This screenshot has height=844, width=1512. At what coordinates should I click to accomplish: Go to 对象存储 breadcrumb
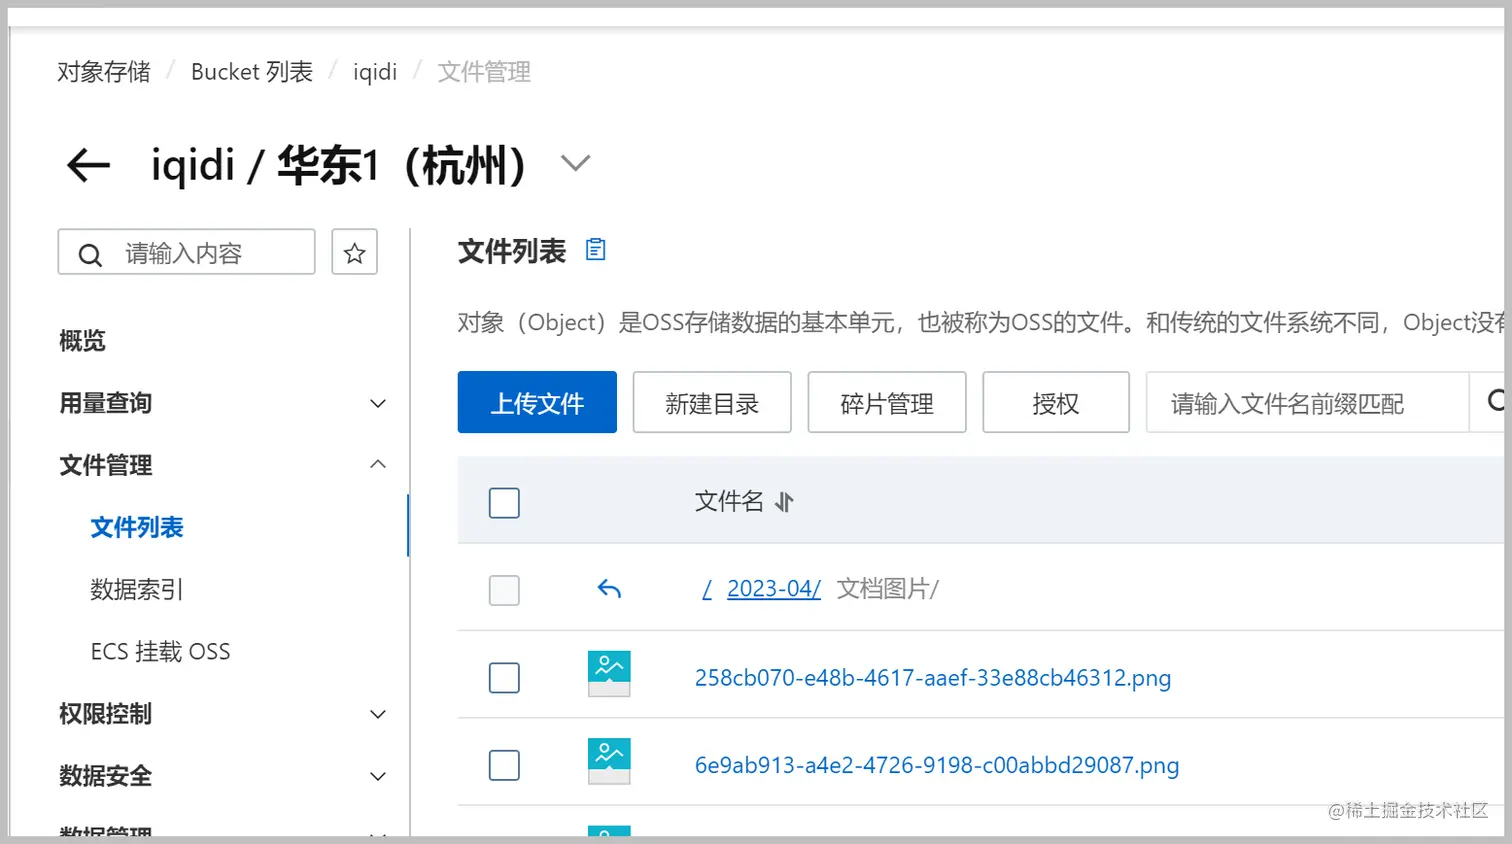(x=104, y=72)
